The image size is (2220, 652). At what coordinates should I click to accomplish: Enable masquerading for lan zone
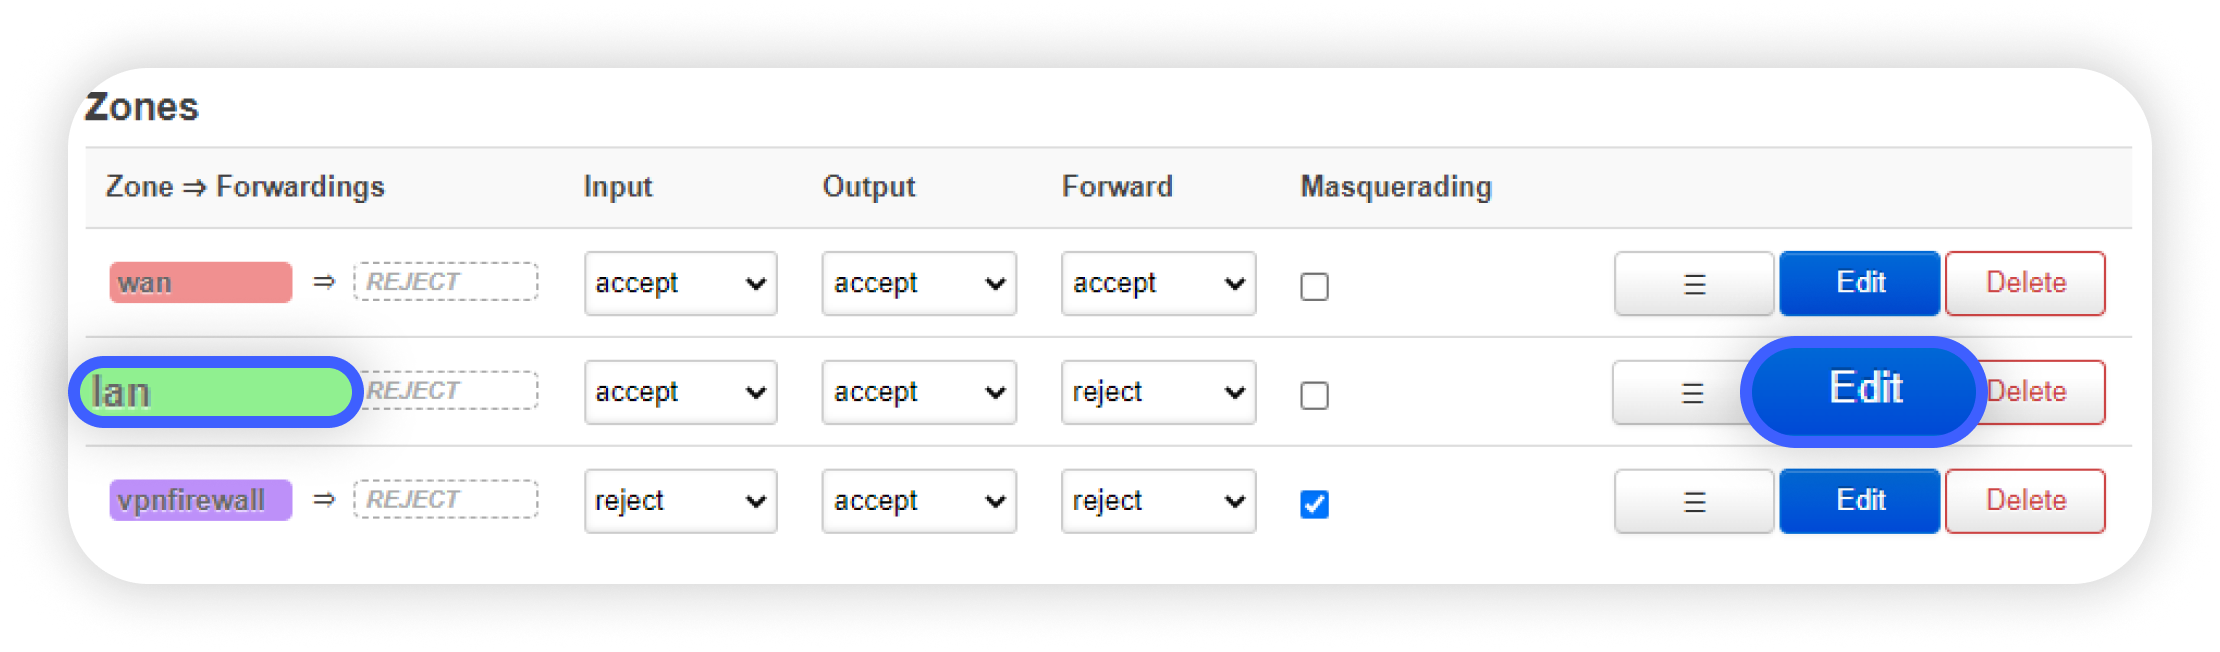pos(1314,396)
